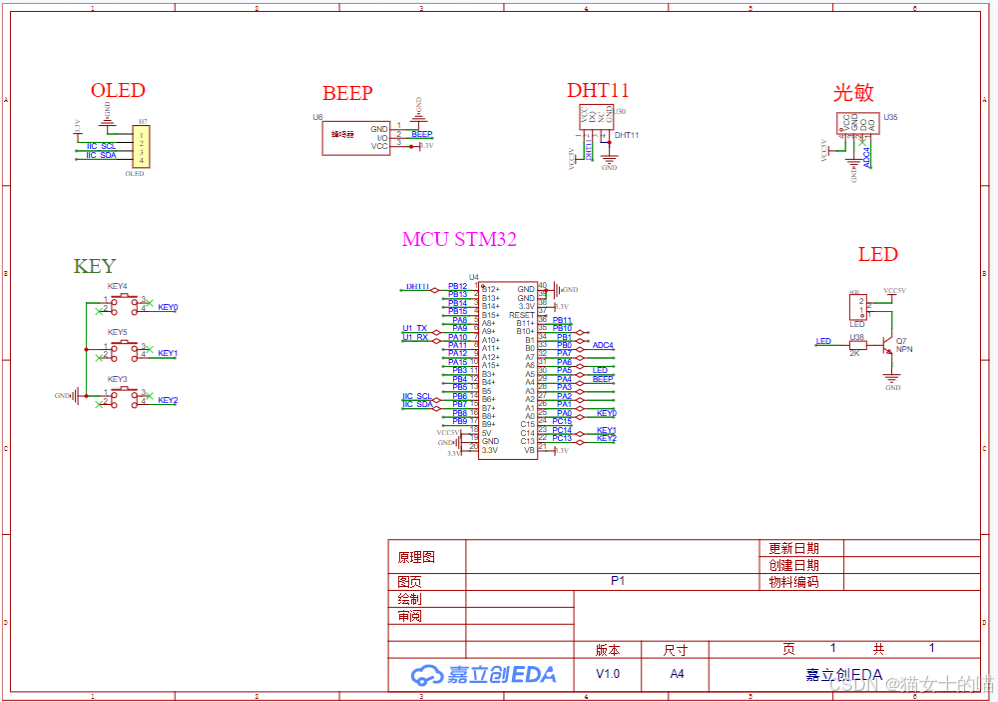Click the 物料编码 field label

(x=793, y=582)
